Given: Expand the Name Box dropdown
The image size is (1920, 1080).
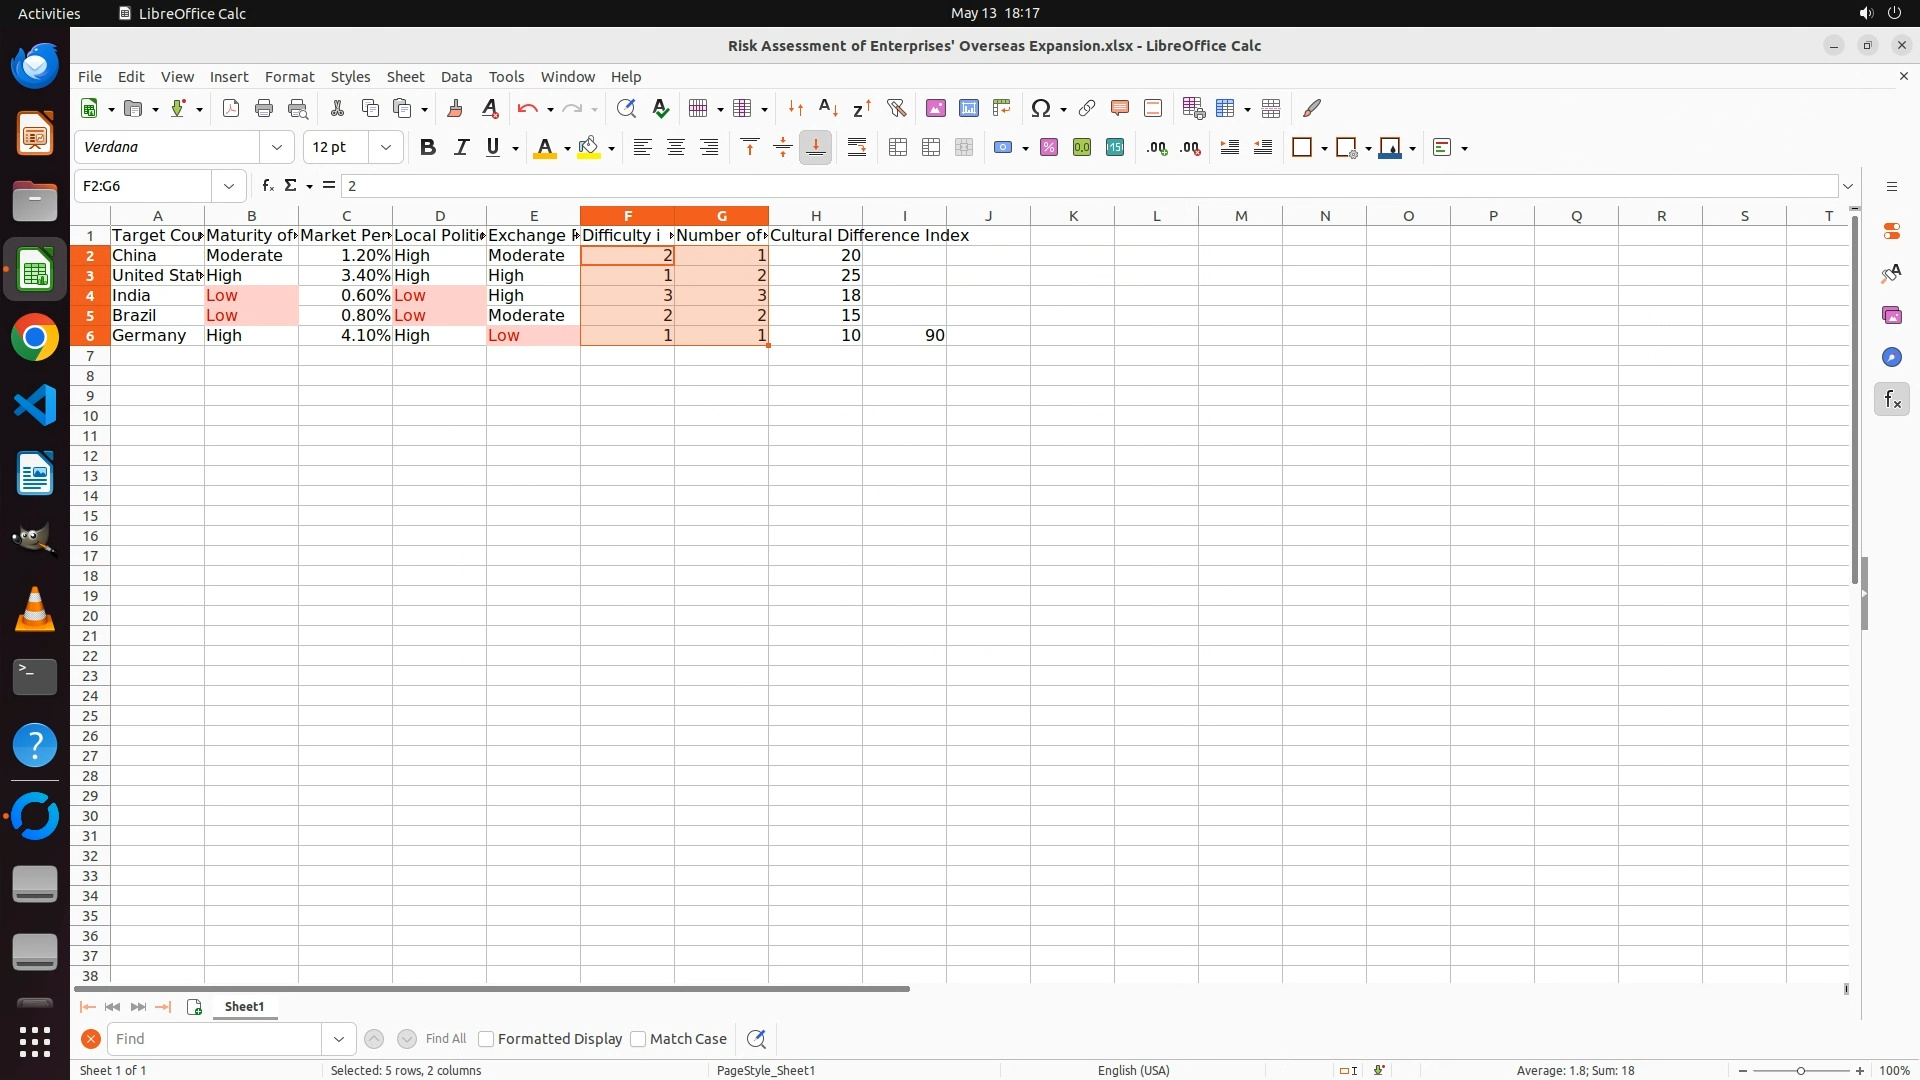Looking at the screenshot, I should [x=229, y=186].
